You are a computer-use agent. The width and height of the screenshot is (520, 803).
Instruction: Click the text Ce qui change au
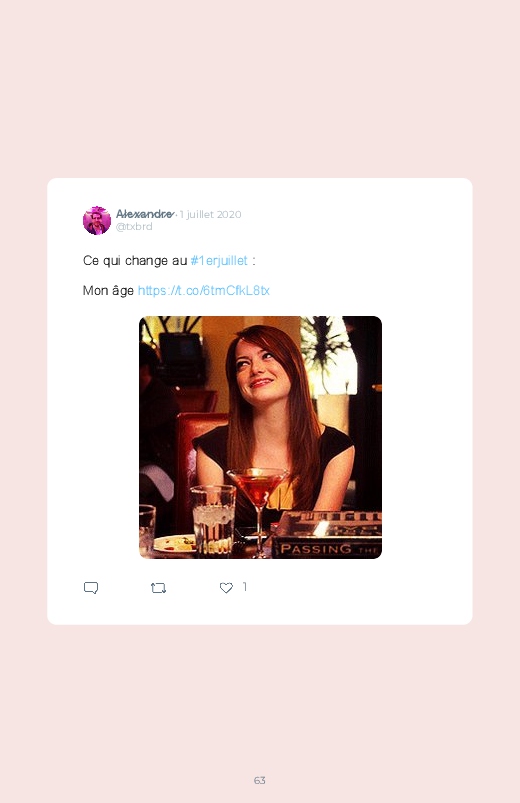[x=135, y=261]
